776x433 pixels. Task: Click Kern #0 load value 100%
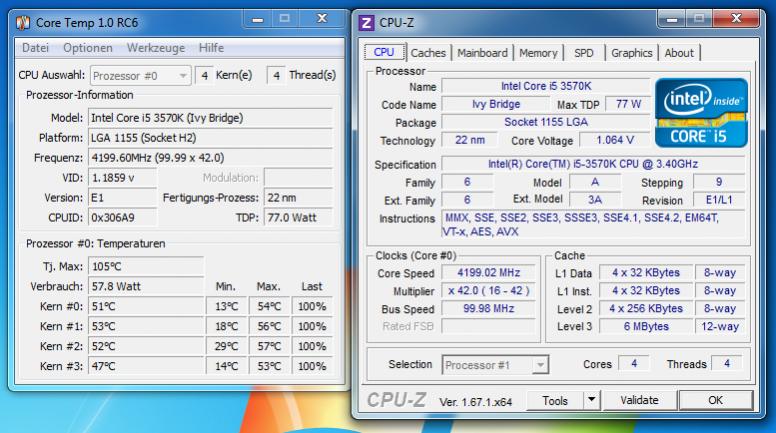pyautogui.click(x=312, y=307)
